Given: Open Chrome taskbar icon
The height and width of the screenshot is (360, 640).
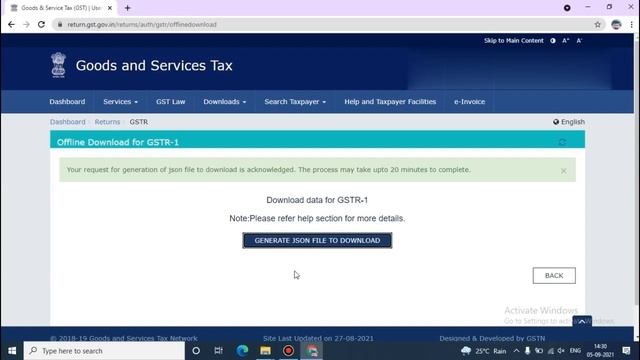Looking at the screenshot, I should click(x=311, y=351).
